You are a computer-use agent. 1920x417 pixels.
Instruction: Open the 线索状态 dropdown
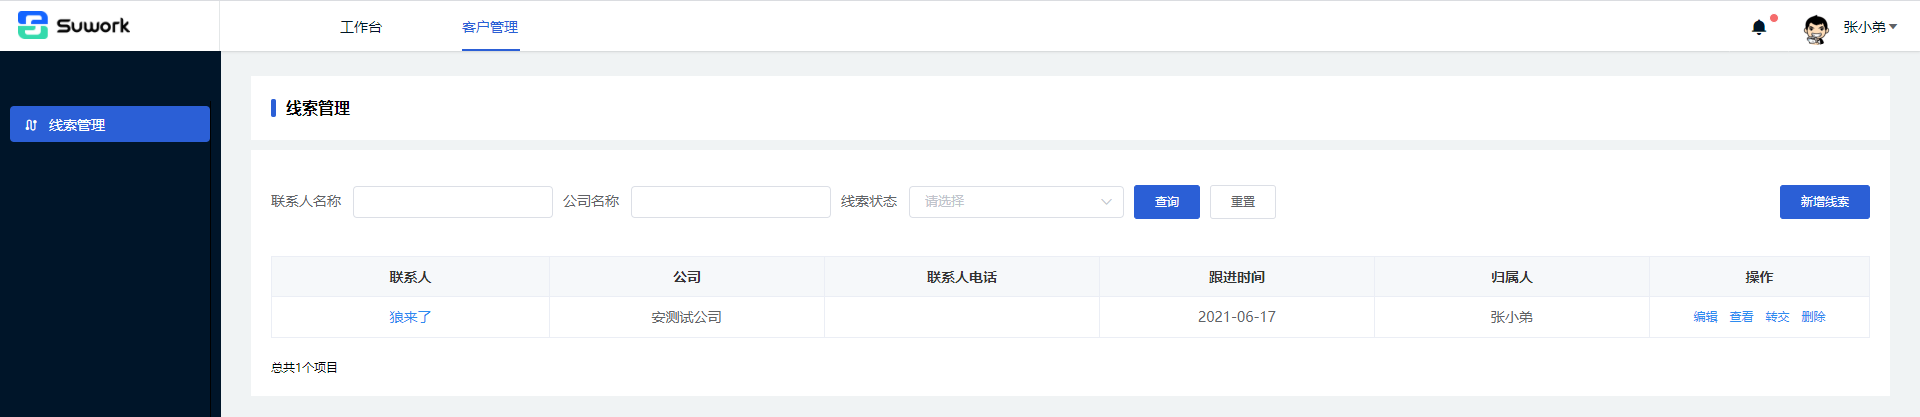coord(1016,202)
